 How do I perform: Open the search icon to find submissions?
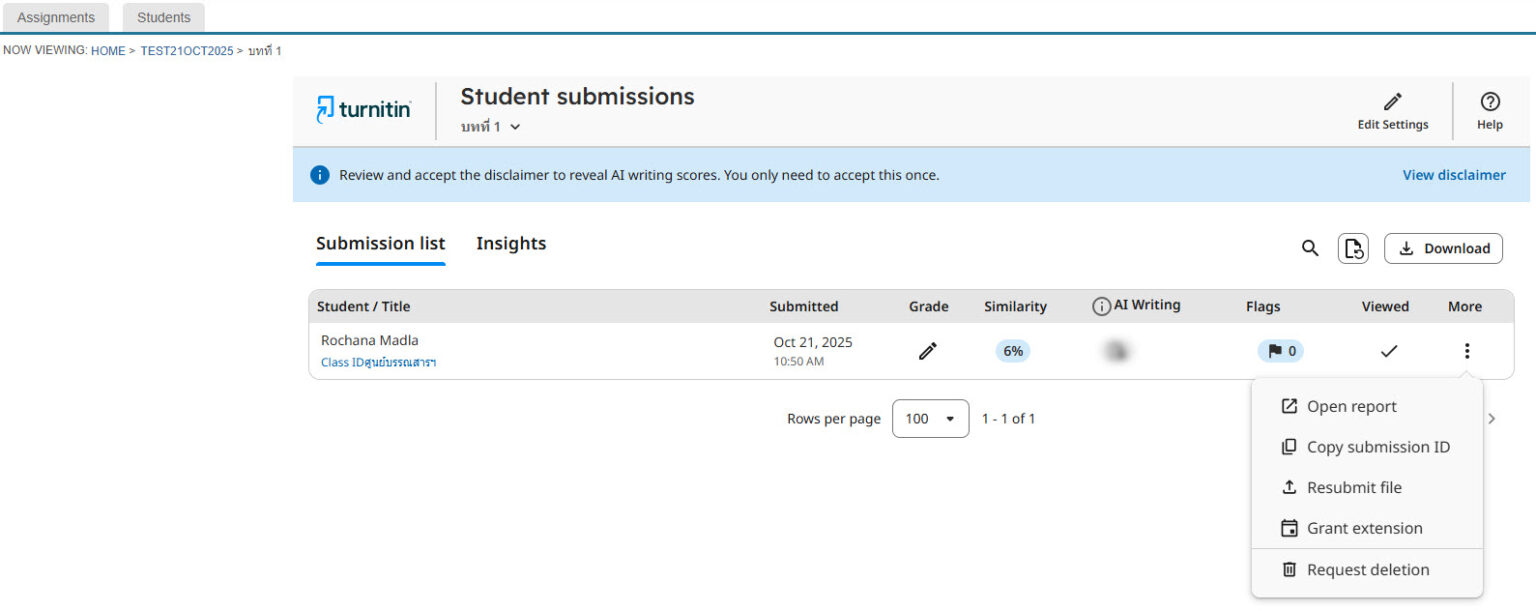(1310, 248)
